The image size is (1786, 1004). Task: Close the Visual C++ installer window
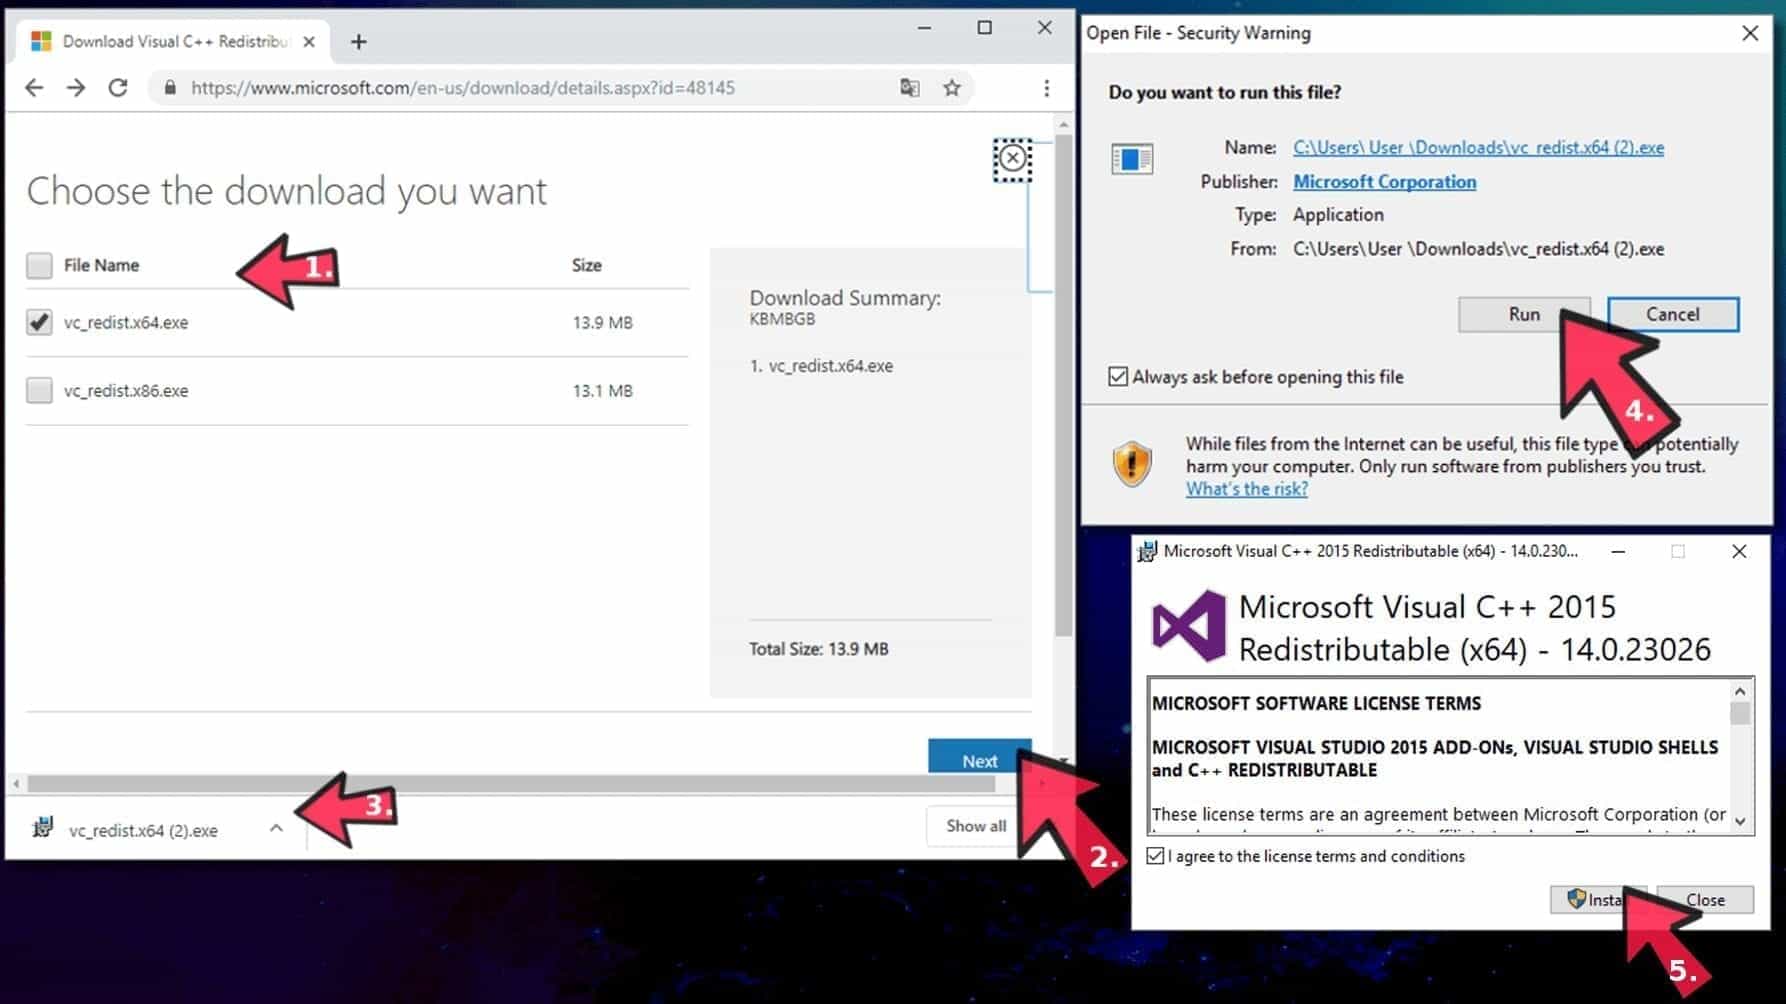click(1739, 551)
